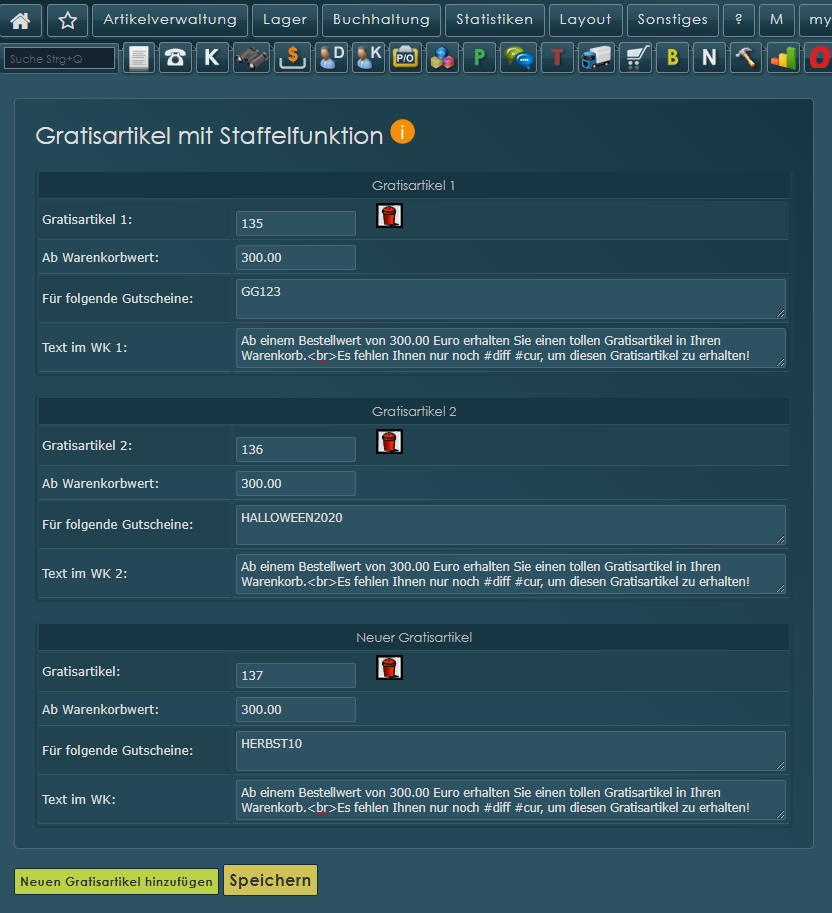Click the yellow B icon
Screen dimensions: 832x913
pyautogui.click(x=672, y=58)
